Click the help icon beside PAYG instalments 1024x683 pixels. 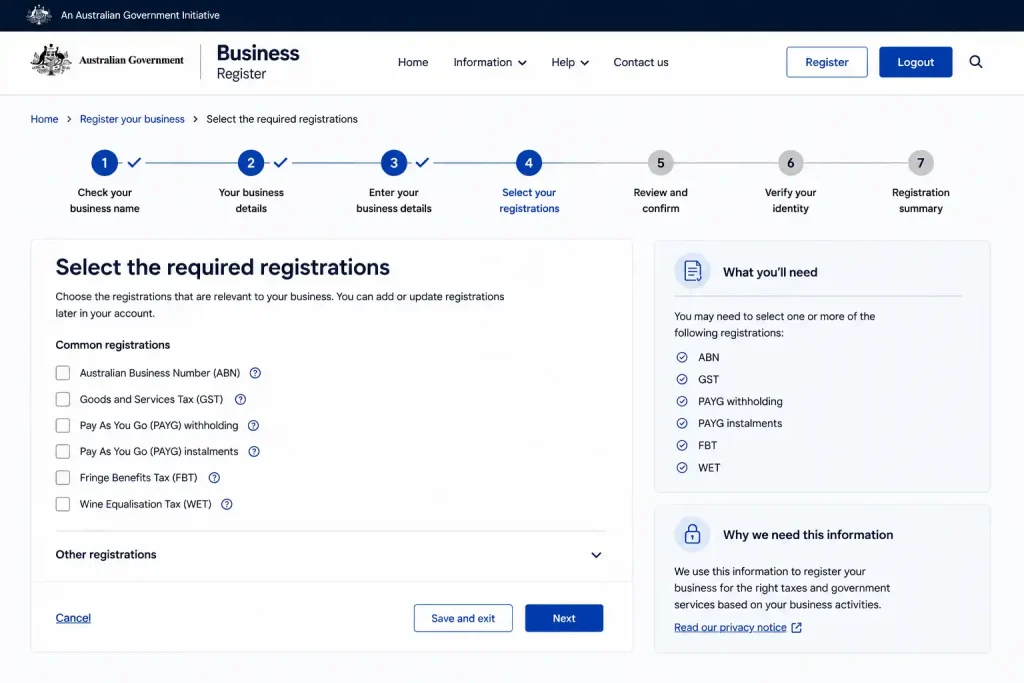254,451
